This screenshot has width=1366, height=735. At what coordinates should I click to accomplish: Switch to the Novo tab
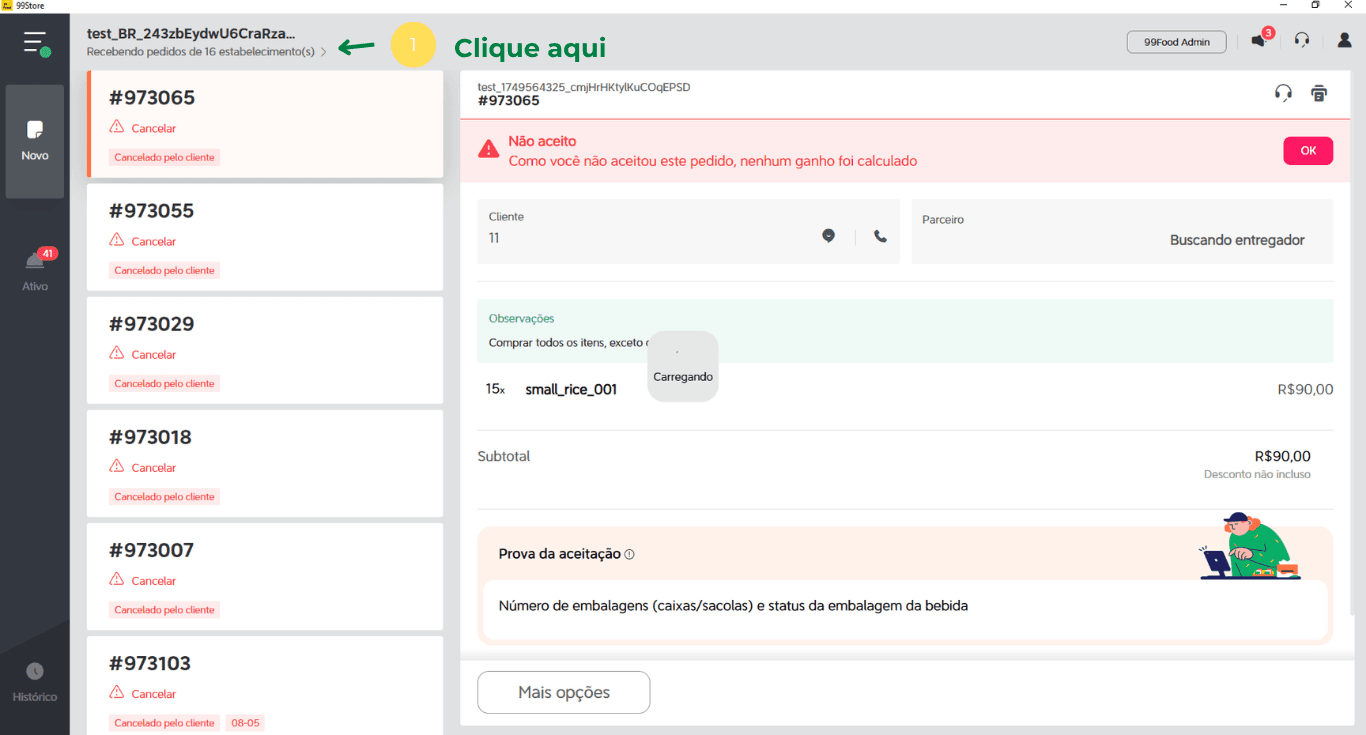click(x=35, y=141)
